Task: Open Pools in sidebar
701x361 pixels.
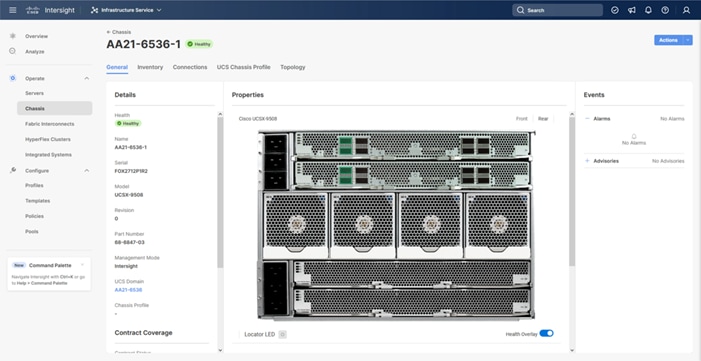Action: [x=32, y=231]
